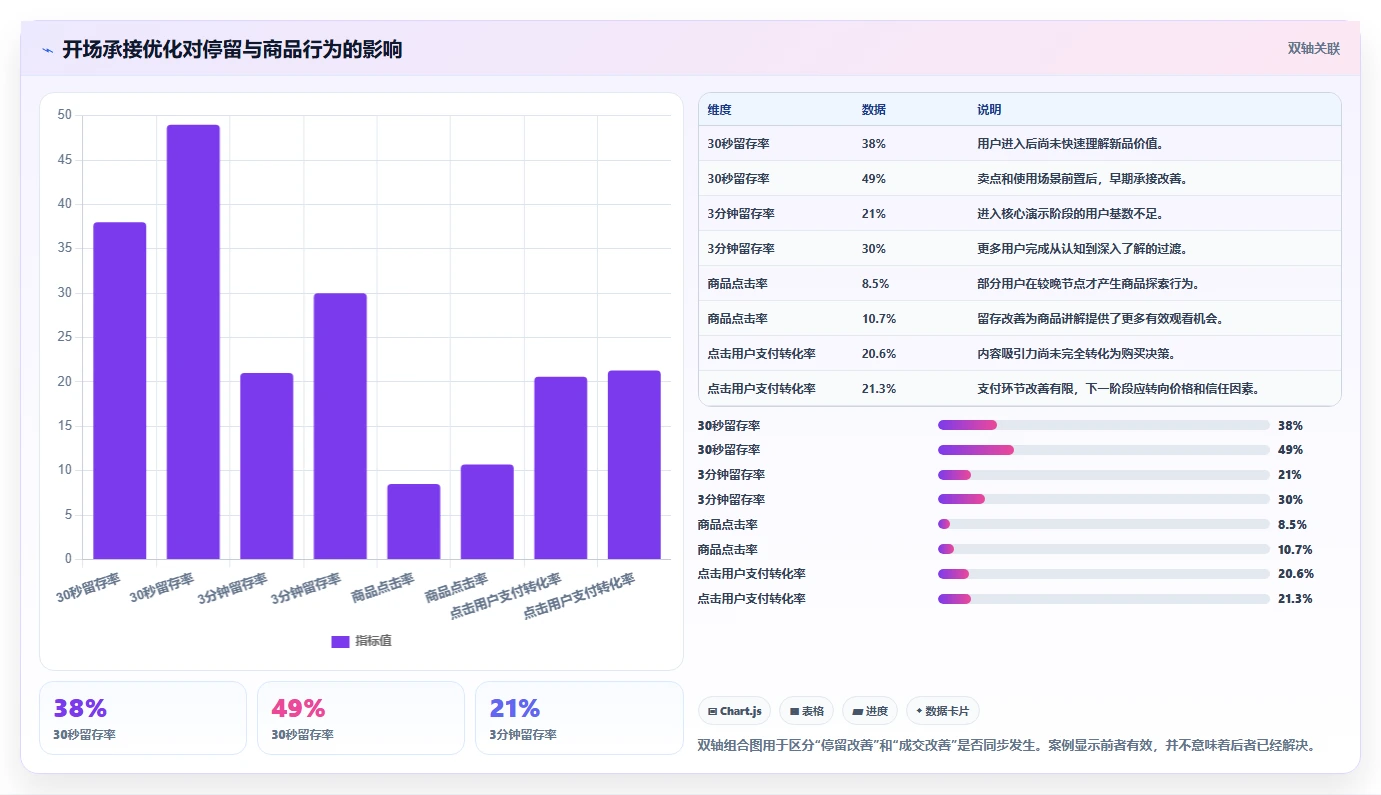Click the 数据卡片 chip
Viewport: 1381px width, 795px height.
pyautogui.click(x=942, y=711)
